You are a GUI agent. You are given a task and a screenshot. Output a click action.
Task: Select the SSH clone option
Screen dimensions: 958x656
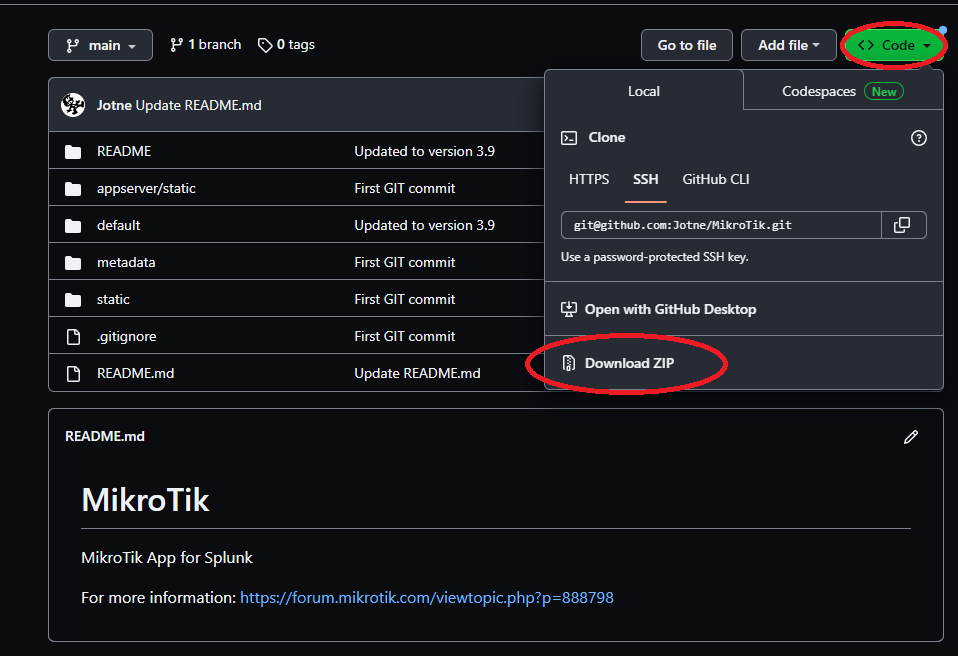645,179
